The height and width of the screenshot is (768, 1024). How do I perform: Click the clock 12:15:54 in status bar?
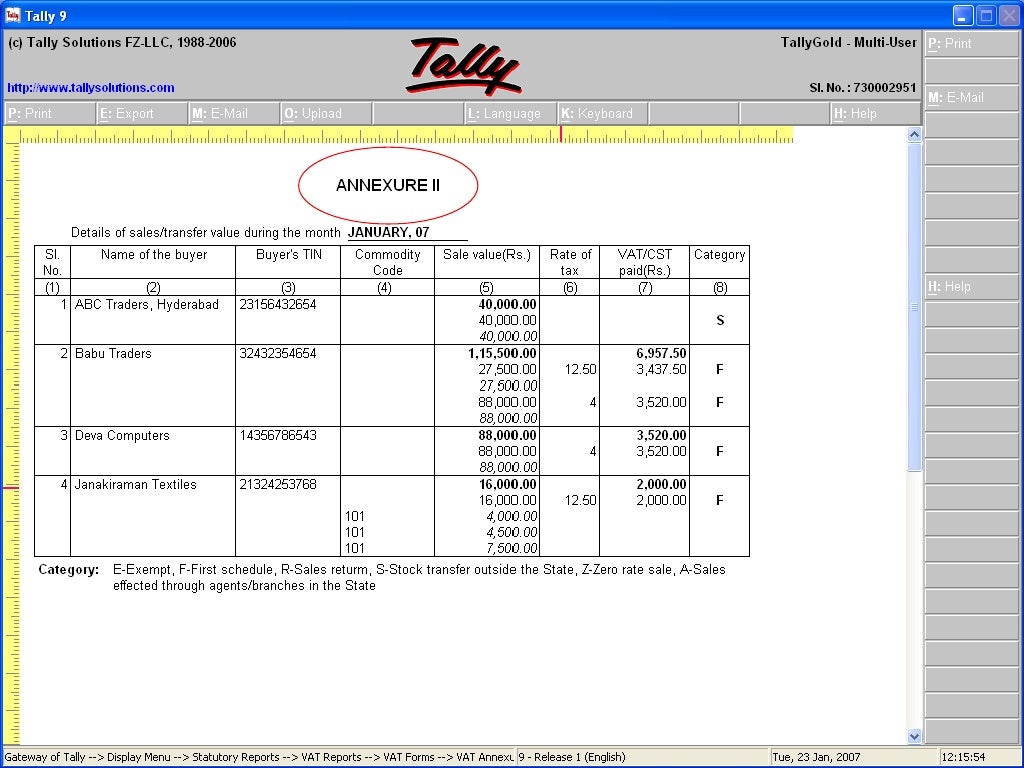(963, 758)
